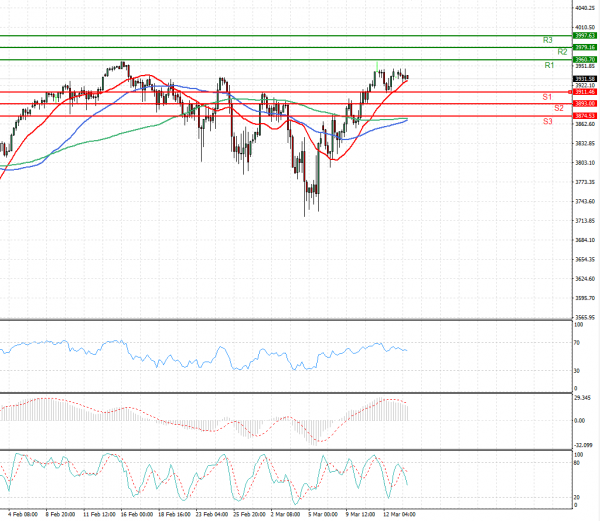Click the RSI 70 level label
This screenshot has height=521, width=600.
click(577, 343)
